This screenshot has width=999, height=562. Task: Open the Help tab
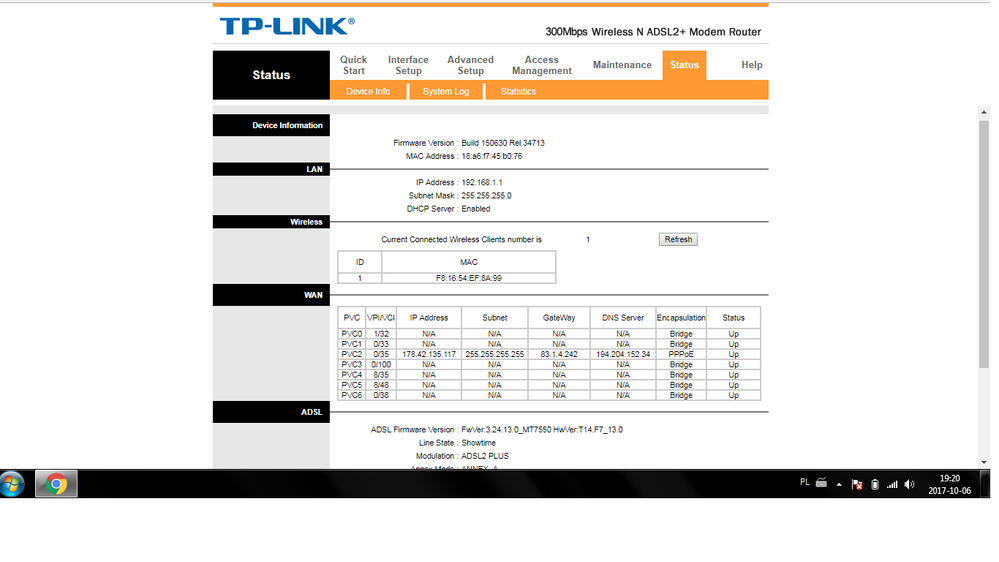tap(752, 65)
